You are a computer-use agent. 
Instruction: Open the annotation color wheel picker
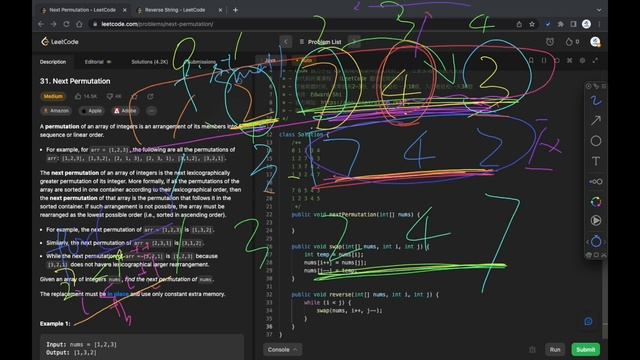(x=596, y=202)
